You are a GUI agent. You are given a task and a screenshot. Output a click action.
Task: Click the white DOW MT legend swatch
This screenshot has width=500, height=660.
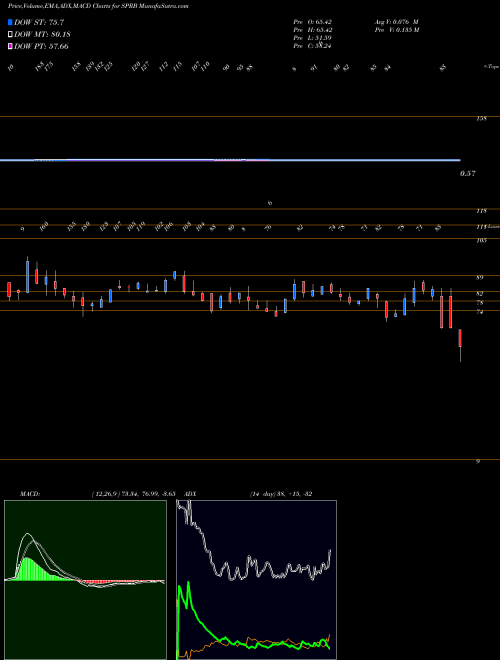click(10, 35)
